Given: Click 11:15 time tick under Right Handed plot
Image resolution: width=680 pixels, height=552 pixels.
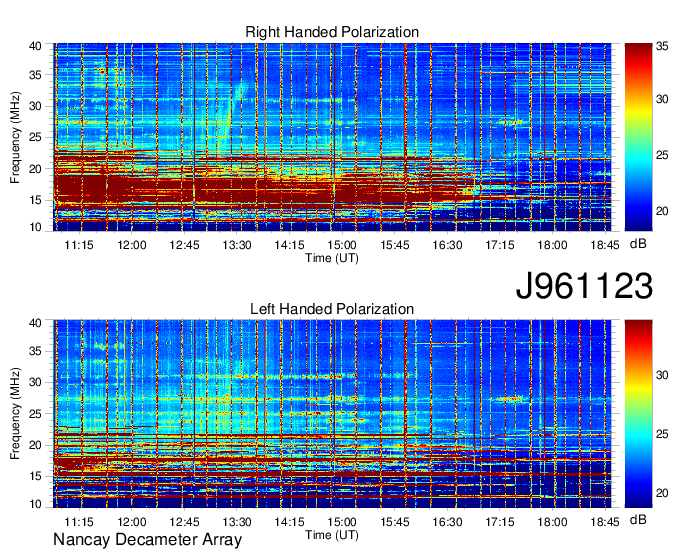Looking at the screenshot, I should point(79,245).
